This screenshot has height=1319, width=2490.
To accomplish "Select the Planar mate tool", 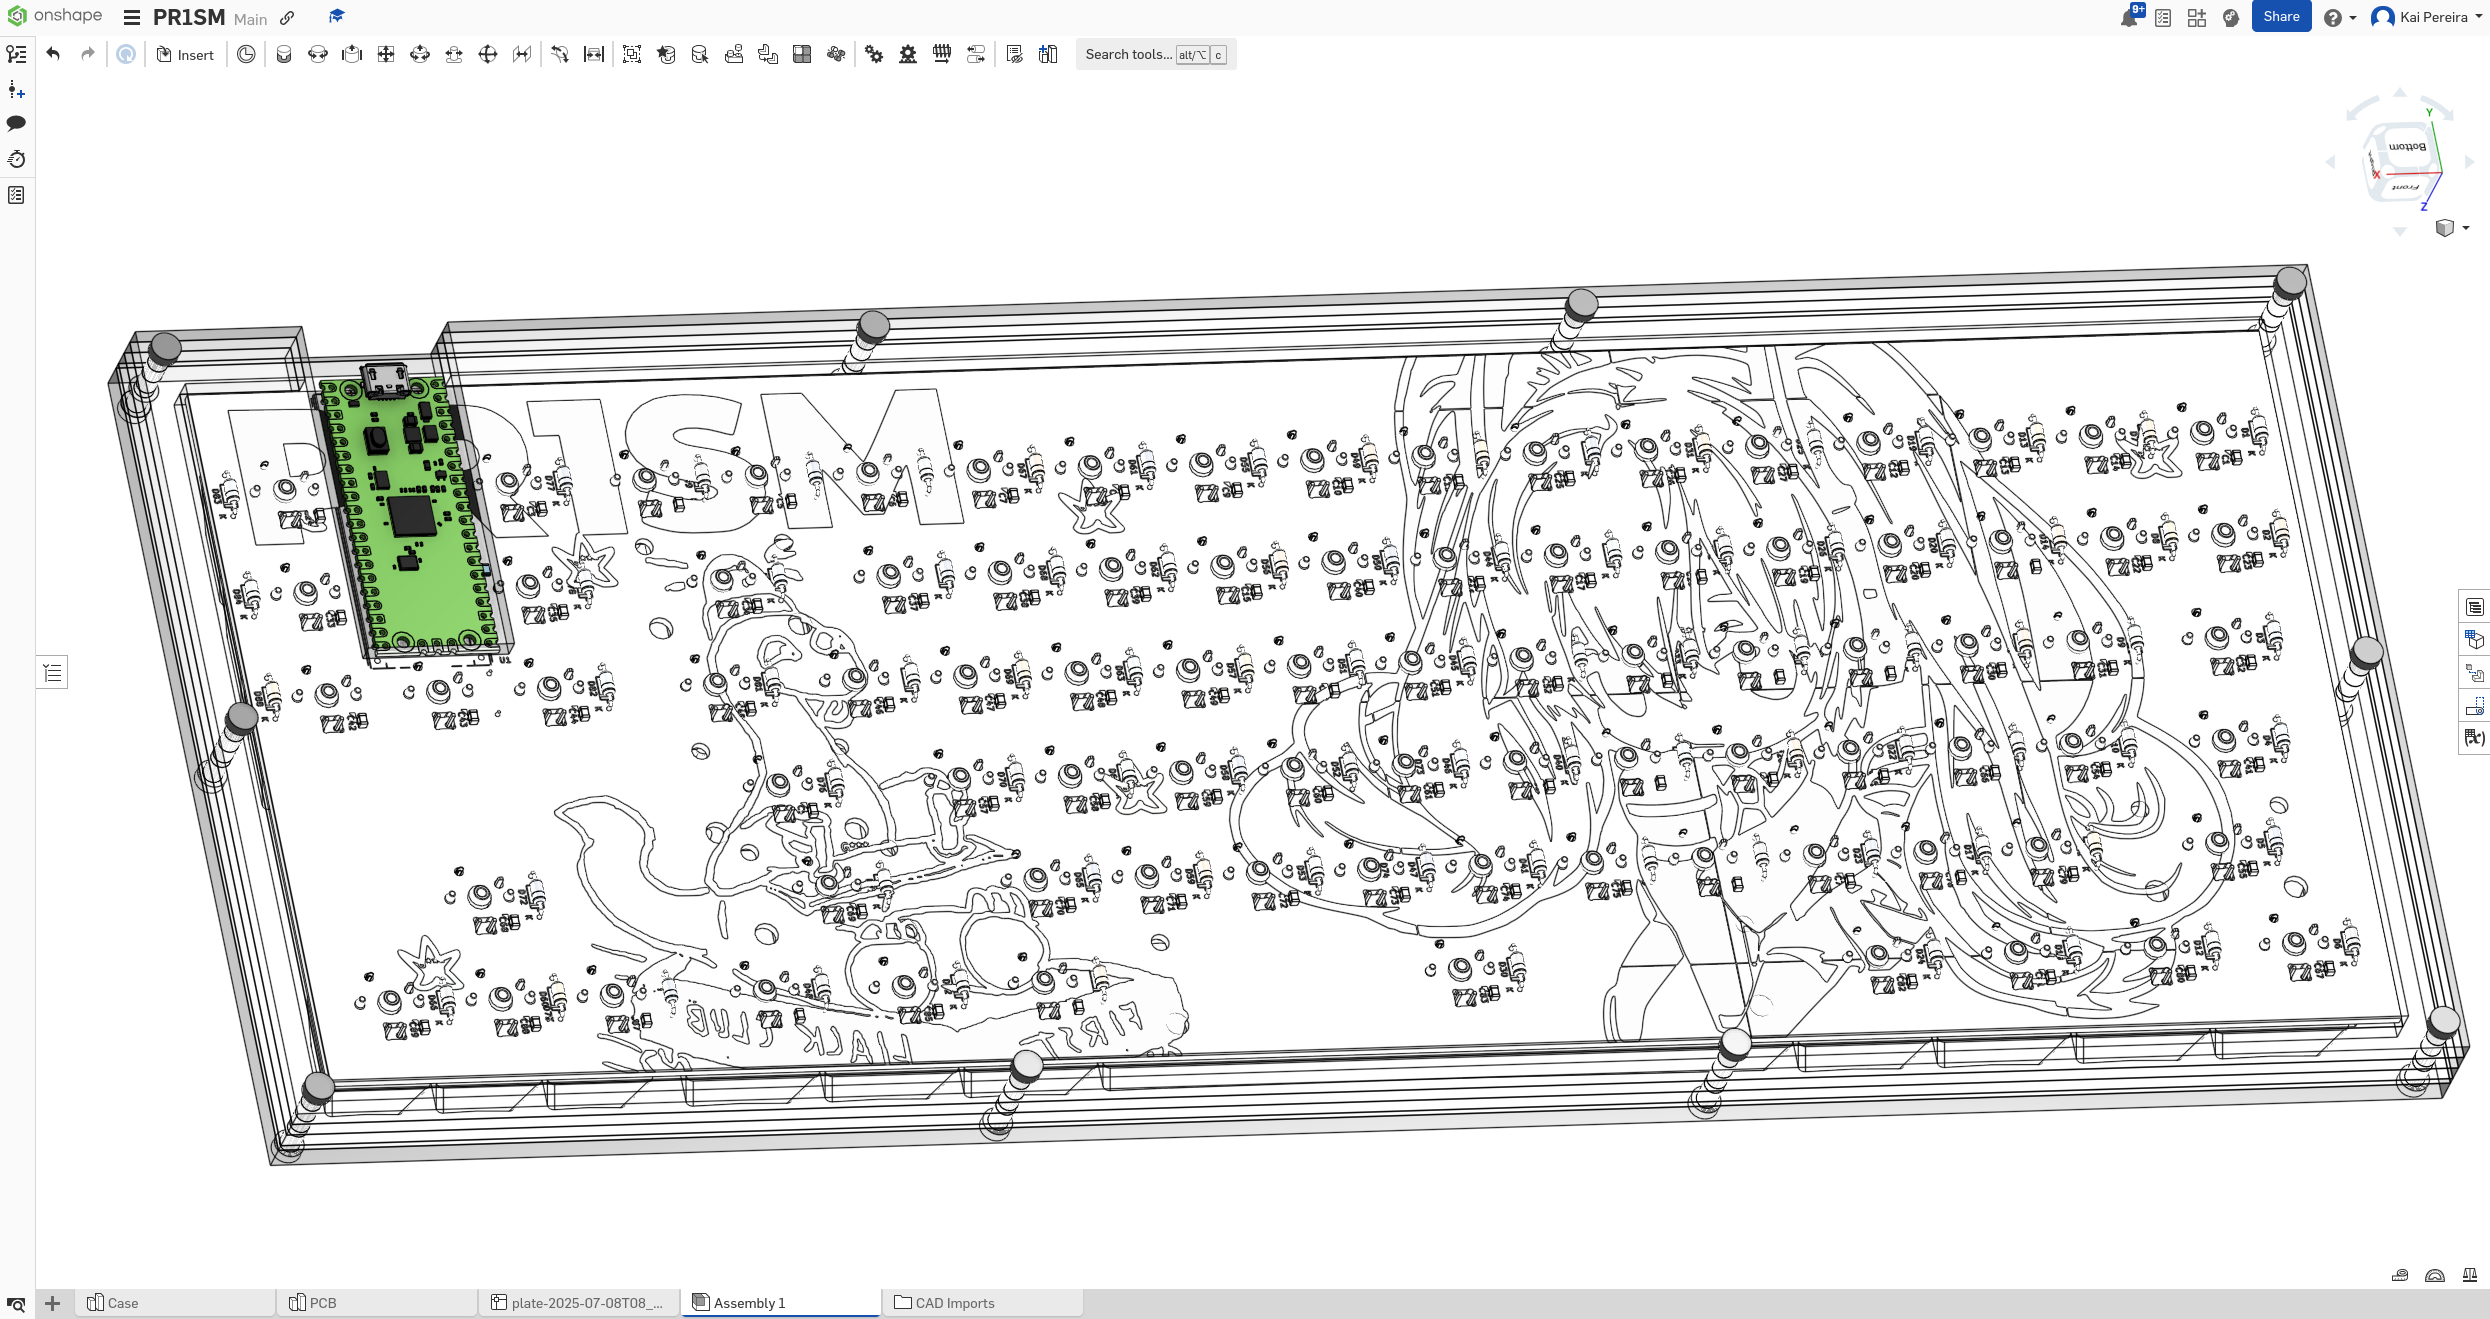I will 386,54.
